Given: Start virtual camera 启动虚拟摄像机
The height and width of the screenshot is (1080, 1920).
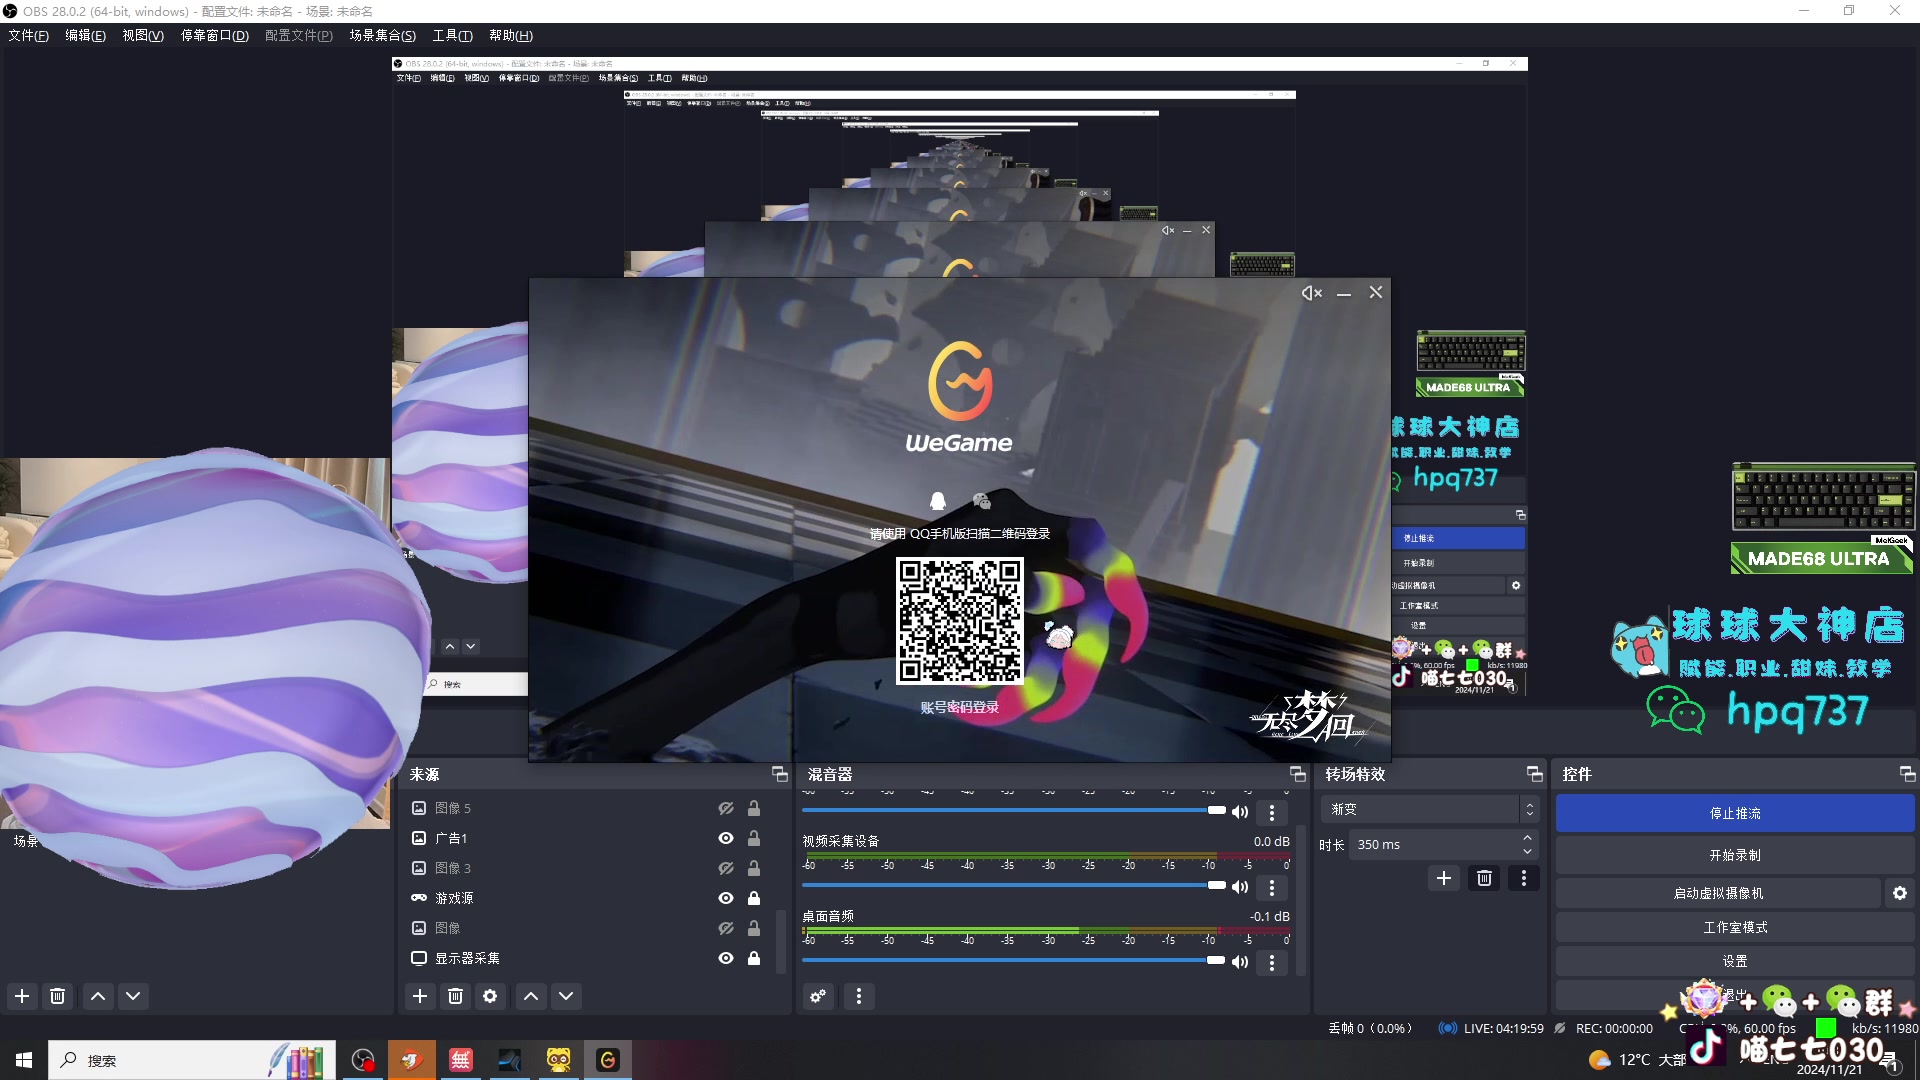Looking at the screenshot, I should point(1718,893).
